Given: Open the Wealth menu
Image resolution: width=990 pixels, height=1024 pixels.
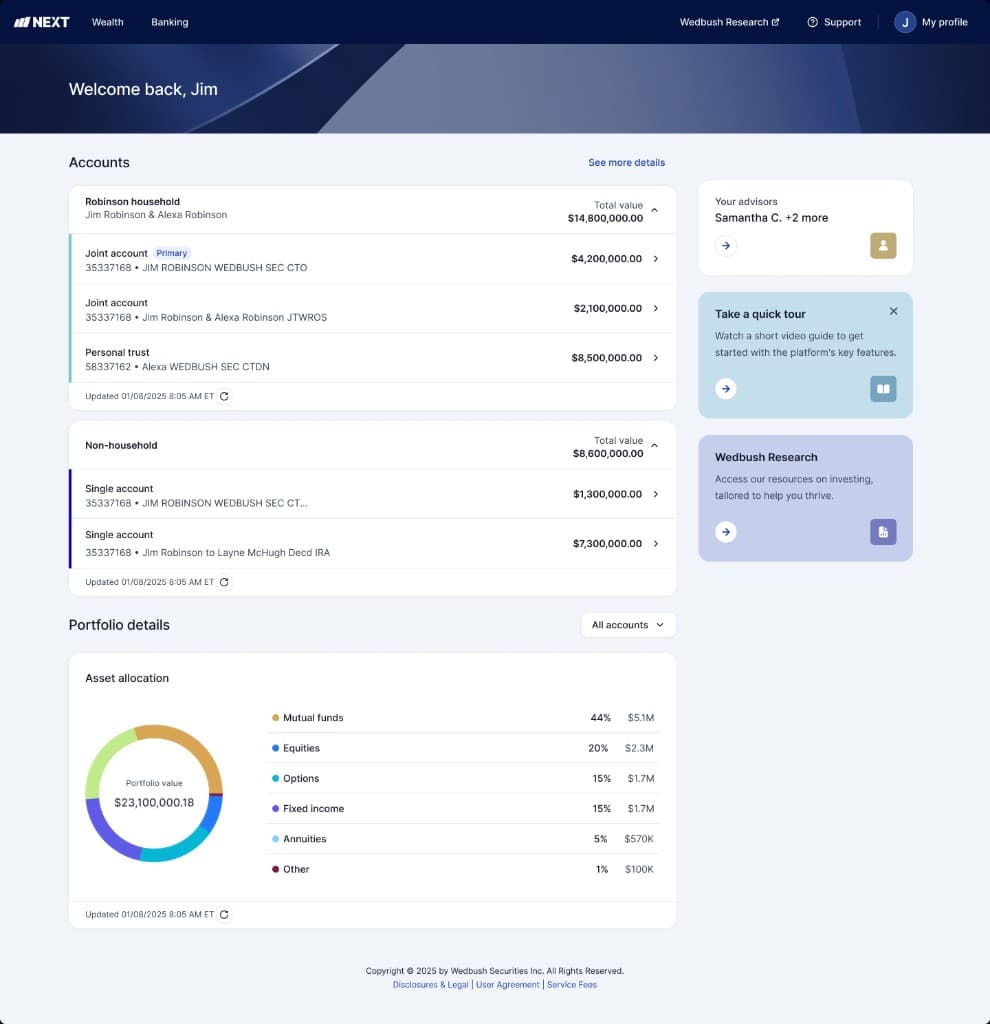Looking at the screenshot, I should click(x=107, y=22).
